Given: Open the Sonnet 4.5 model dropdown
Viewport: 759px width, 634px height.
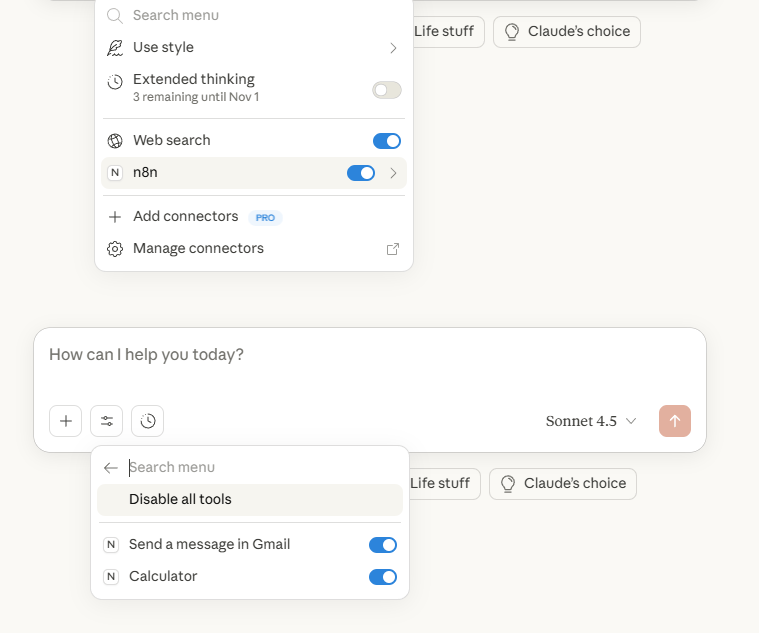Looking at the screenshot, I should [591, 421].
